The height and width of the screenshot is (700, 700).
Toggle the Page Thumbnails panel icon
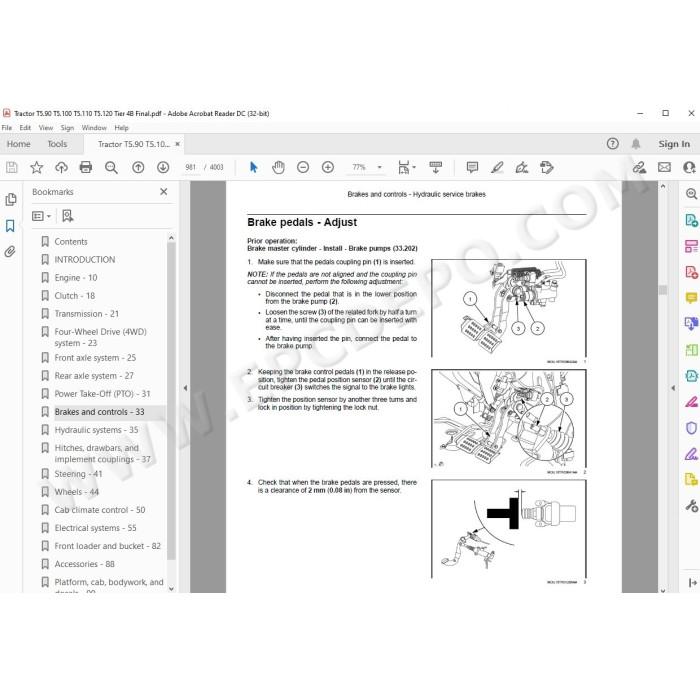(x=11, y=199)
